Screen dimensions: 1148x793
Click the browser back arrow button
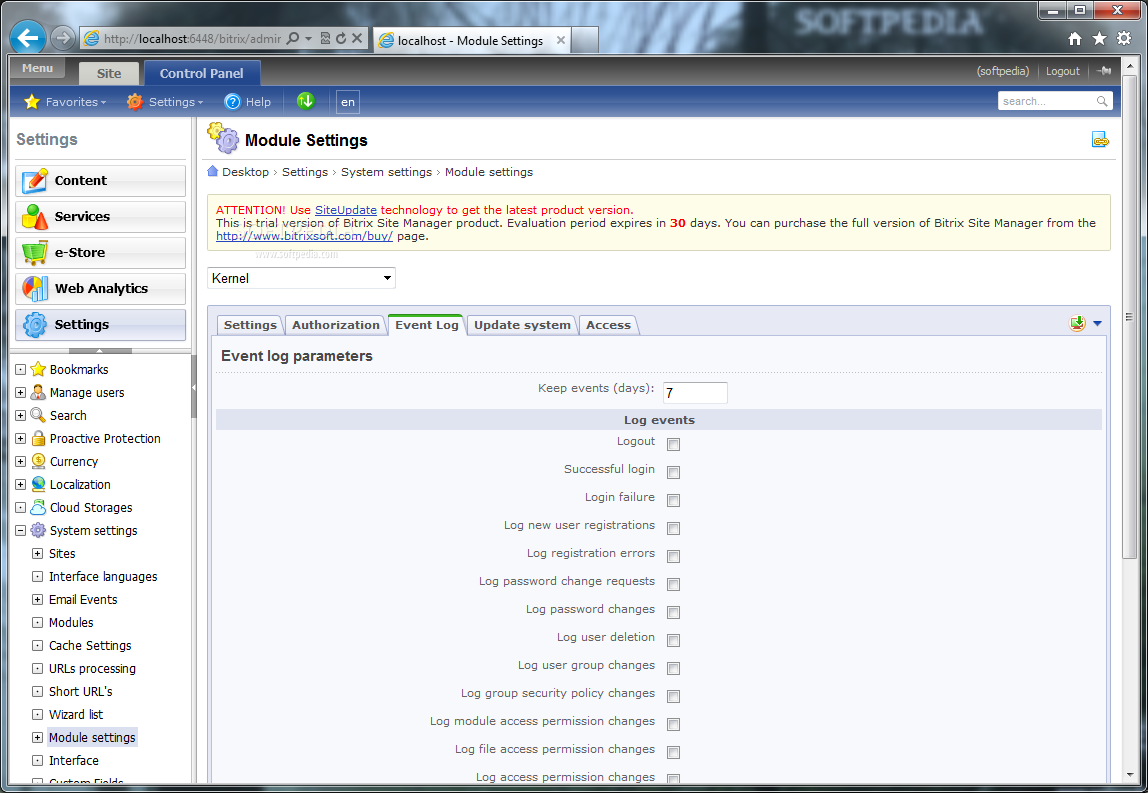pos(29,38)
